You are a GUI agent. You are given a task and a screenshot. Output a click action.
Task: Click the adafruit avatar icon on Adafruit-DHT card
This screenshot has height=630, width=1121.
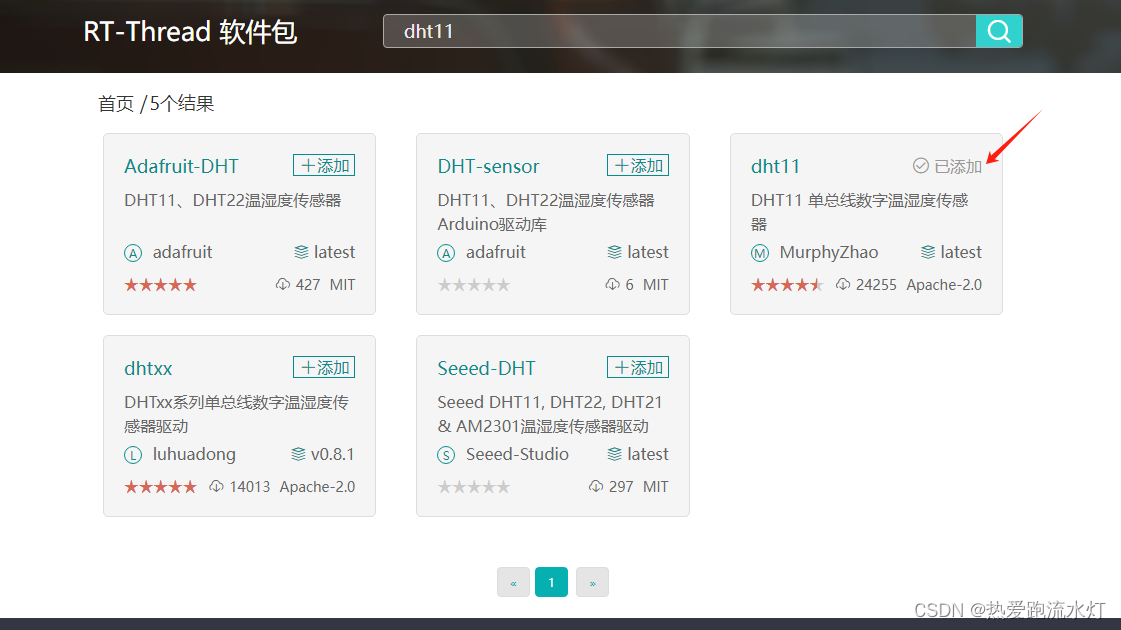(133, 253)
